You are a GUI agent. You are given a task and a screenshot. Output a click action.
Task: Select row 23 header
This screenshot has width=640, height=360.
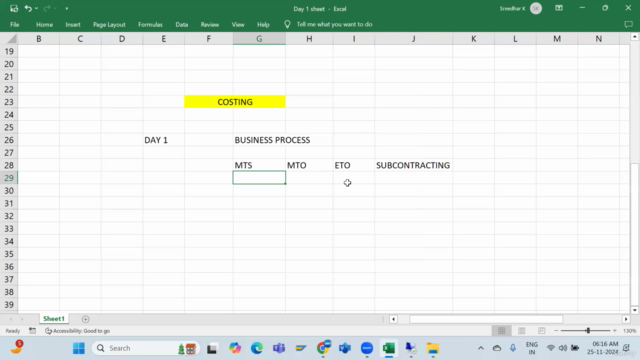(9, 102)
